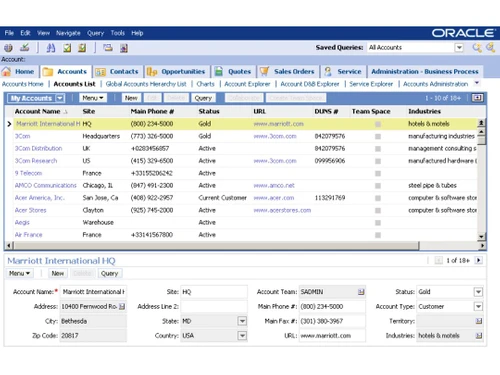Click New button in Marriott form applet

(57, 273)
